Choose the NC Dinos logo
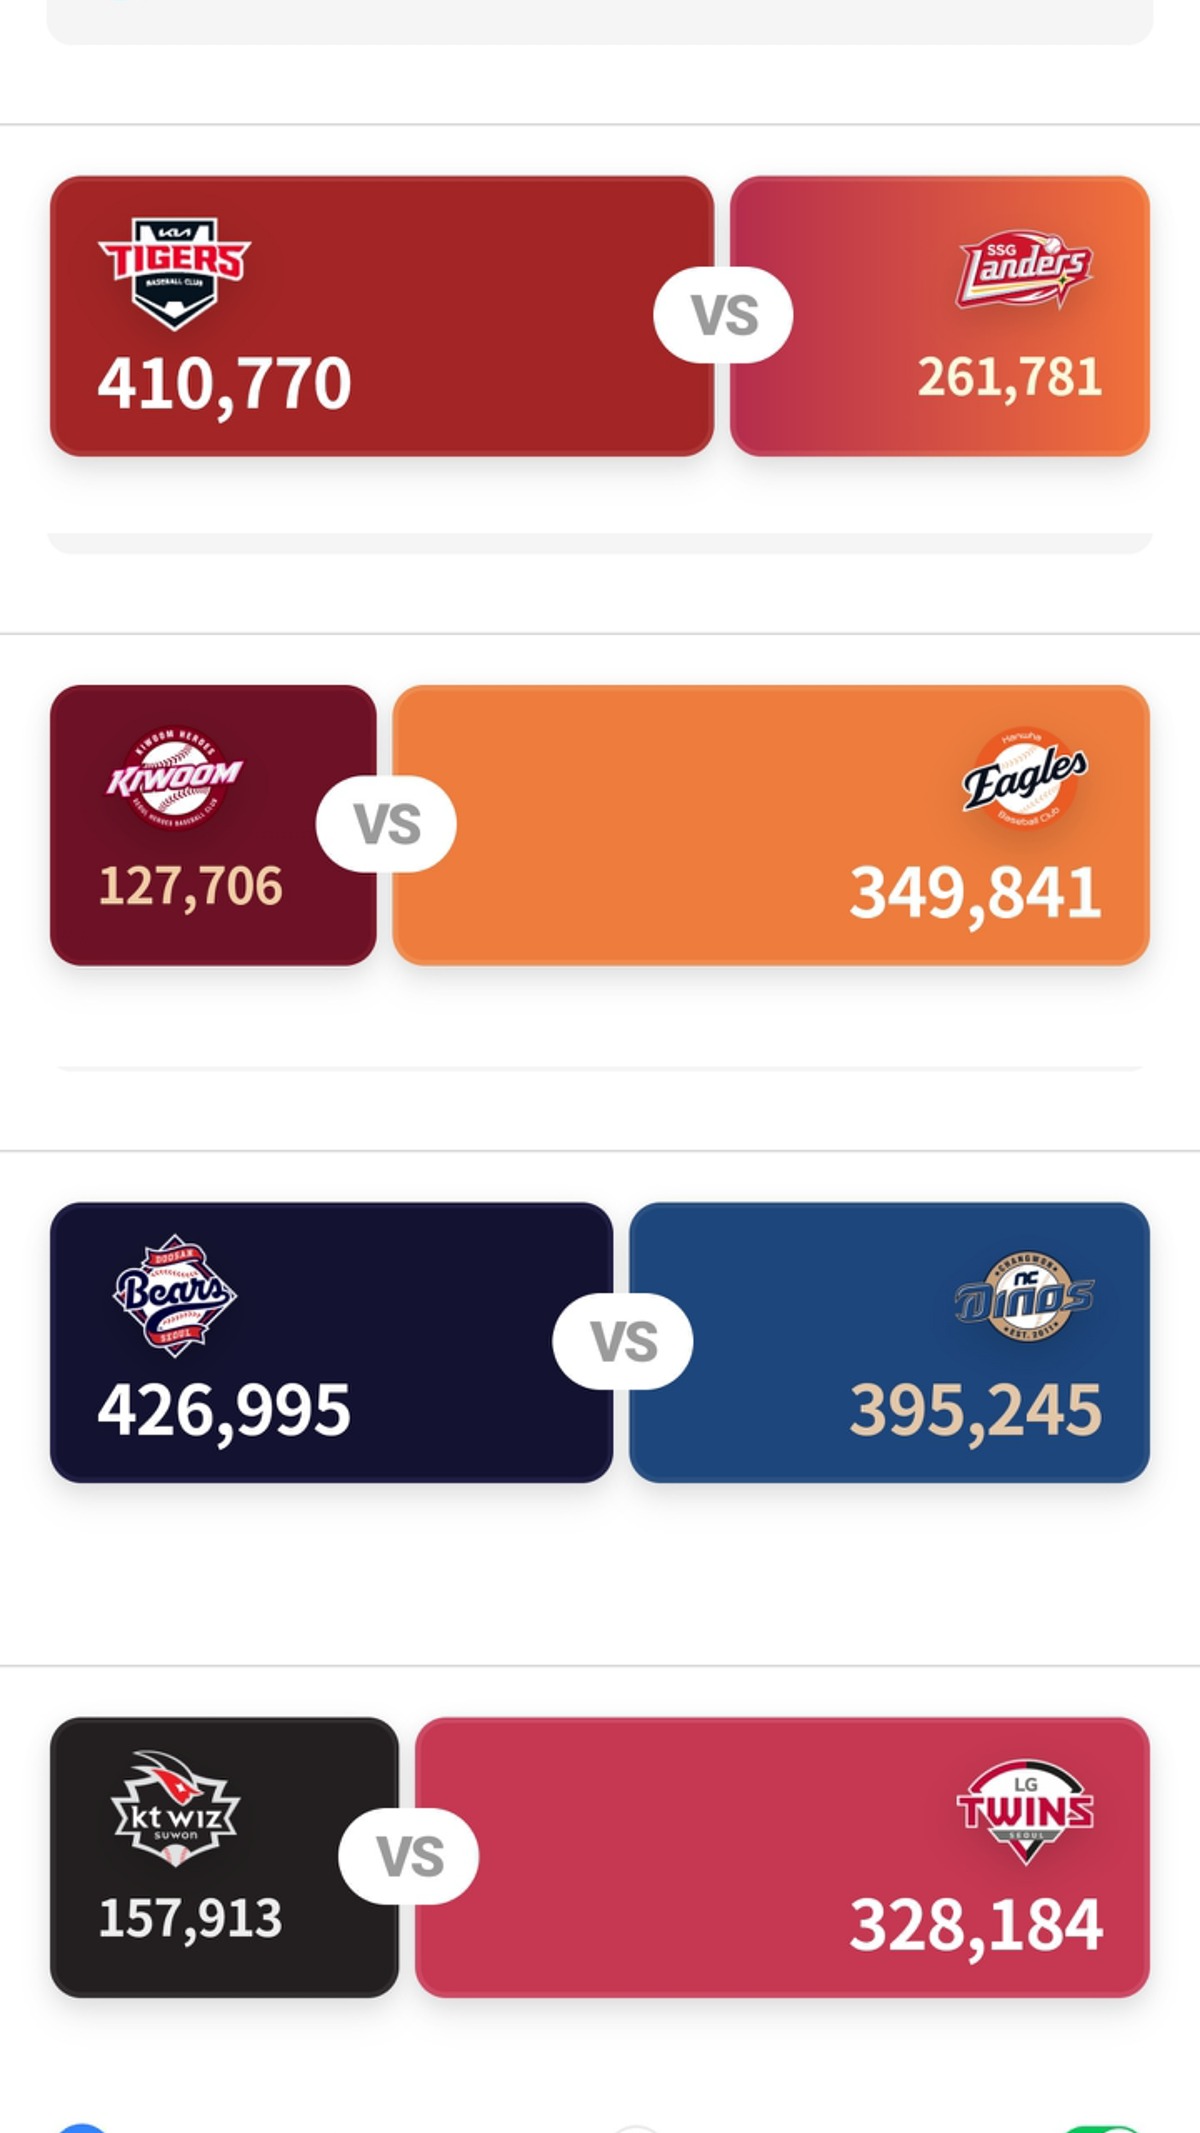The width and height of the screenshot is (1200, 2133). tap(1024, 1296)
